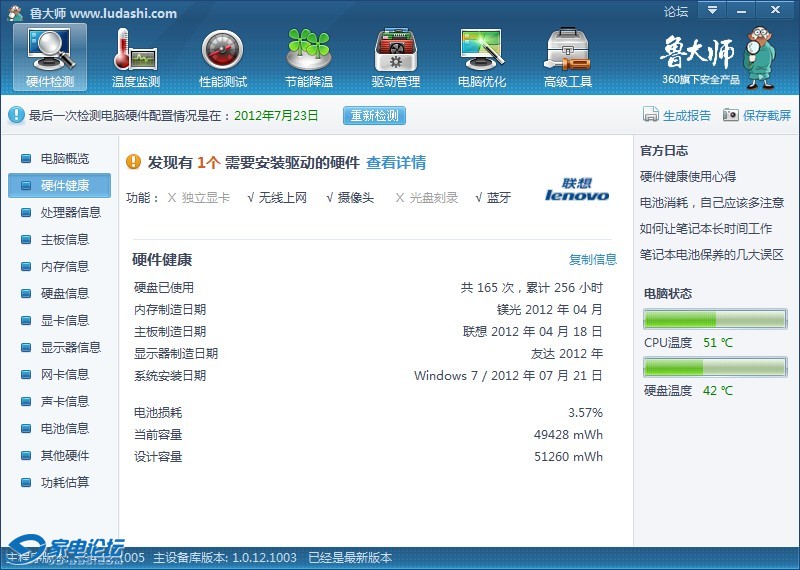
Task: Open the 硬件检测 hardware detection tool
Action: click(x=50, y=57)
